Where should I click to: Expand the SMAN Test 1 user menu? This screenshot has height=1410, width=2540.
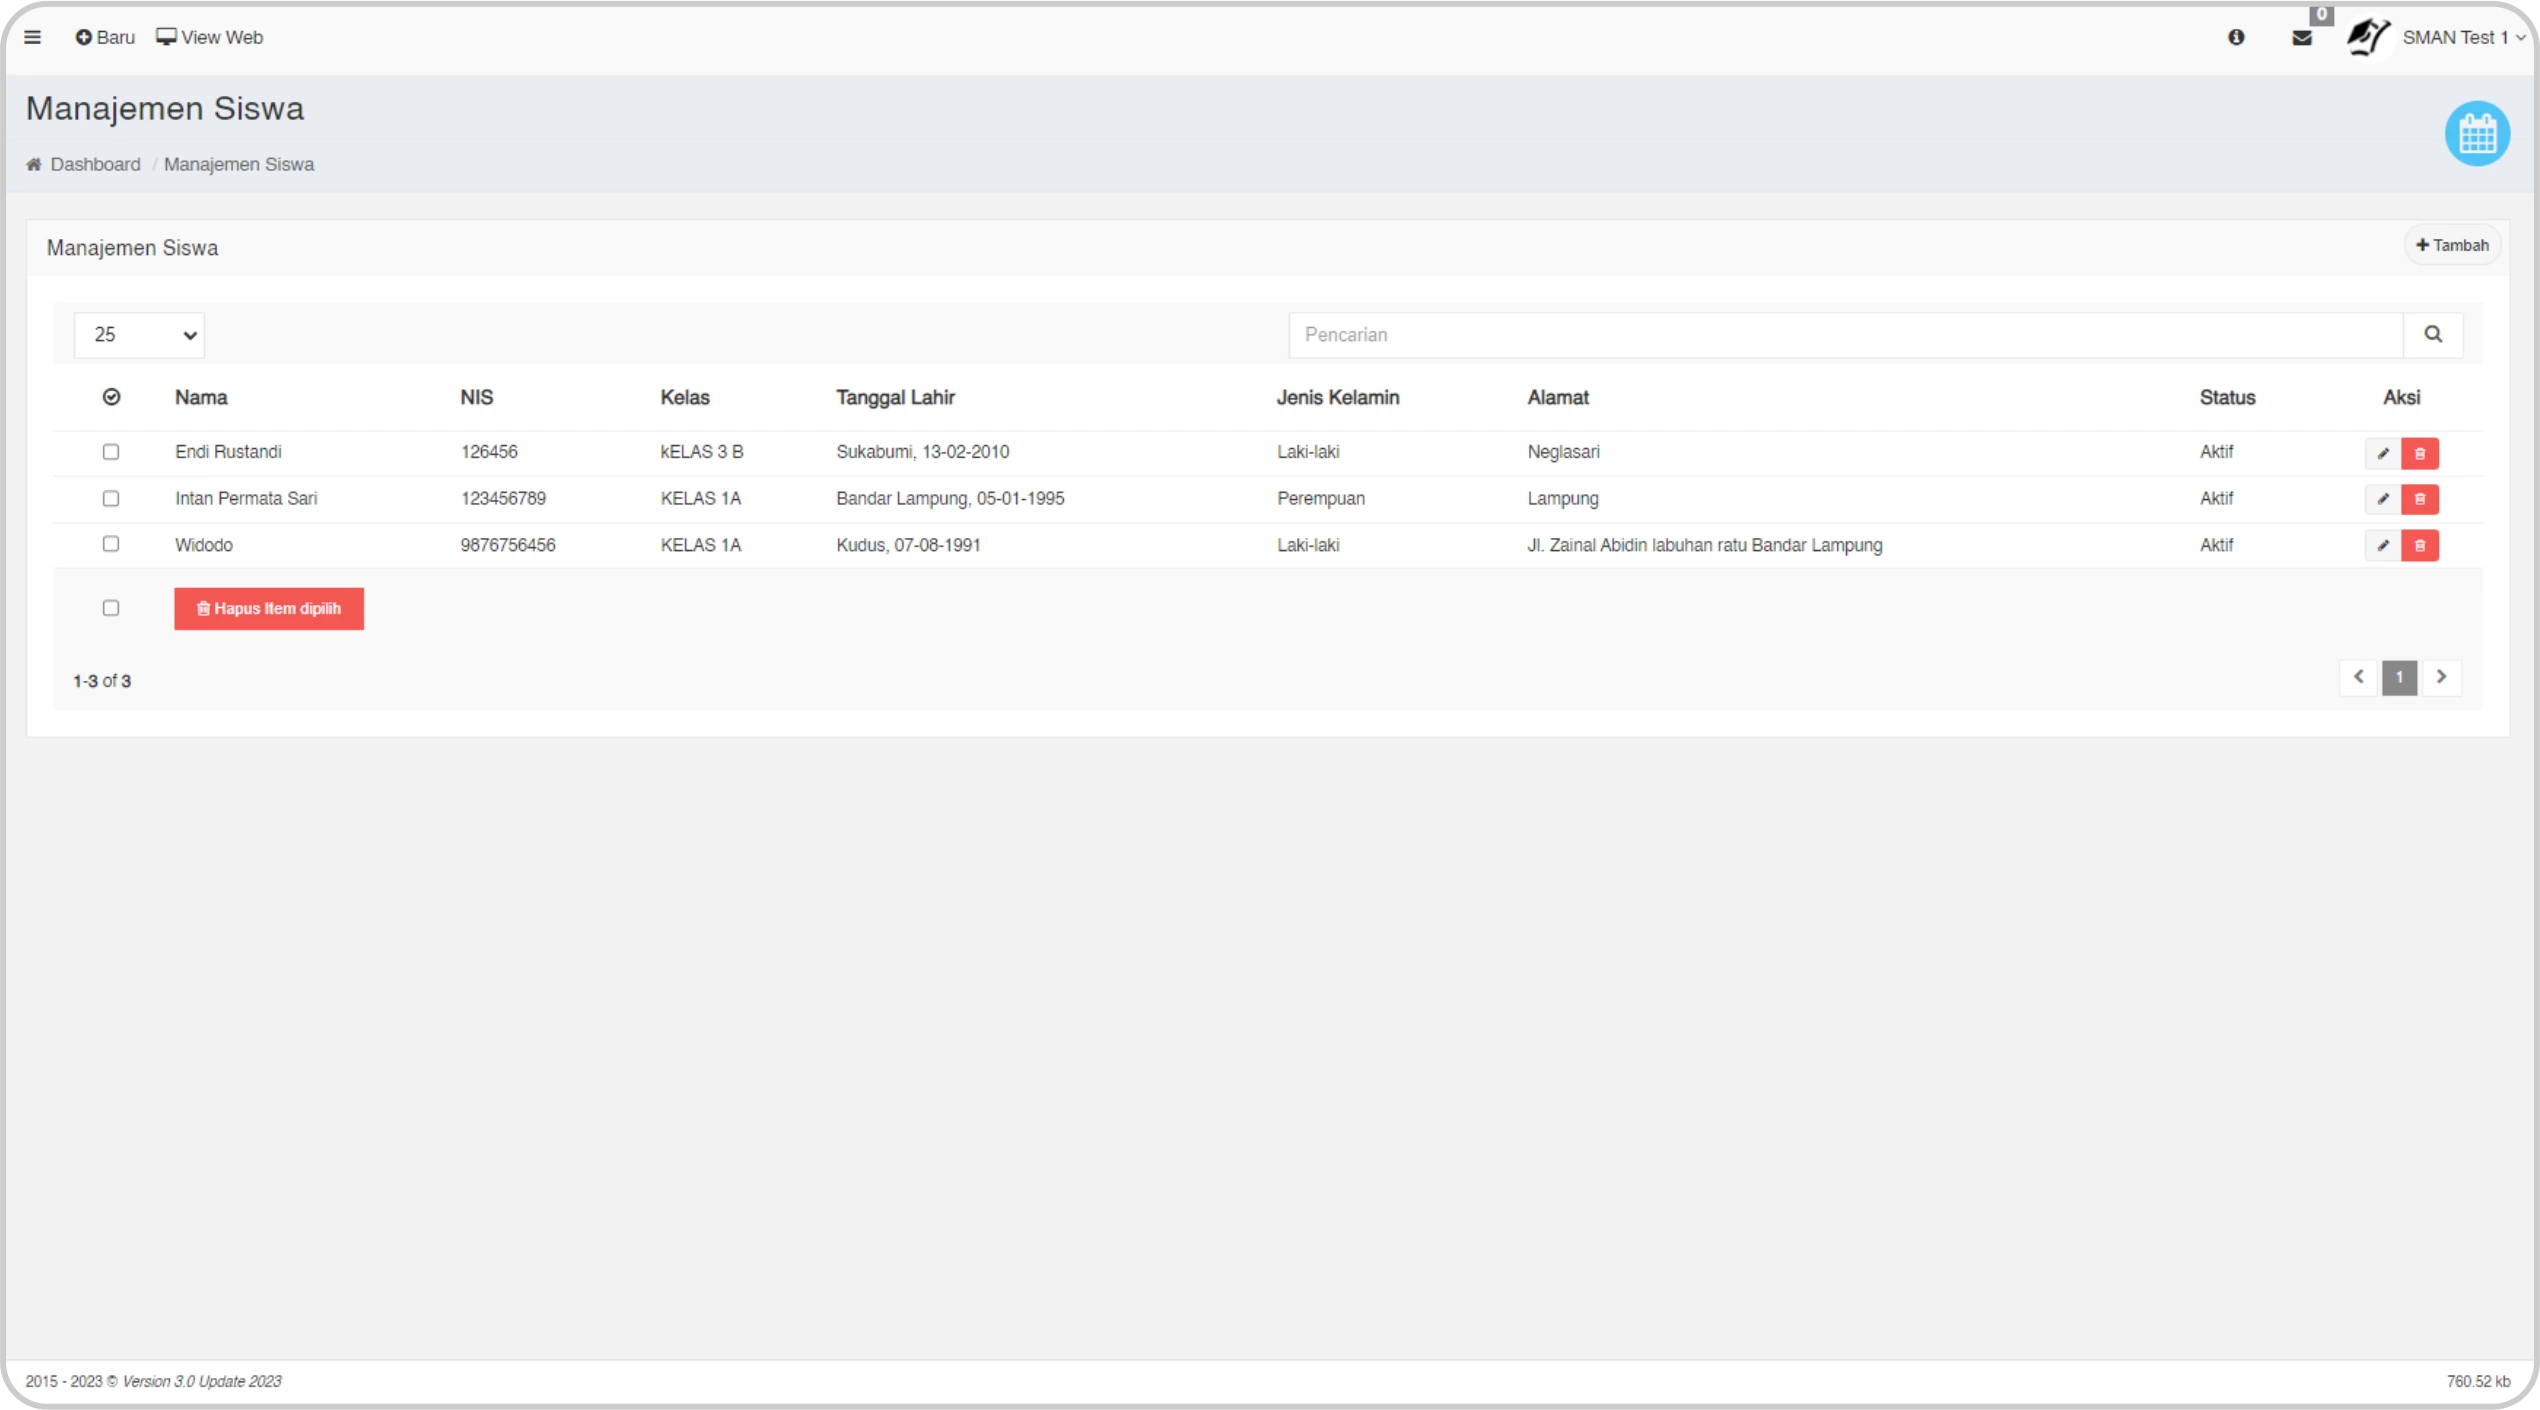tap(2460, 38)
